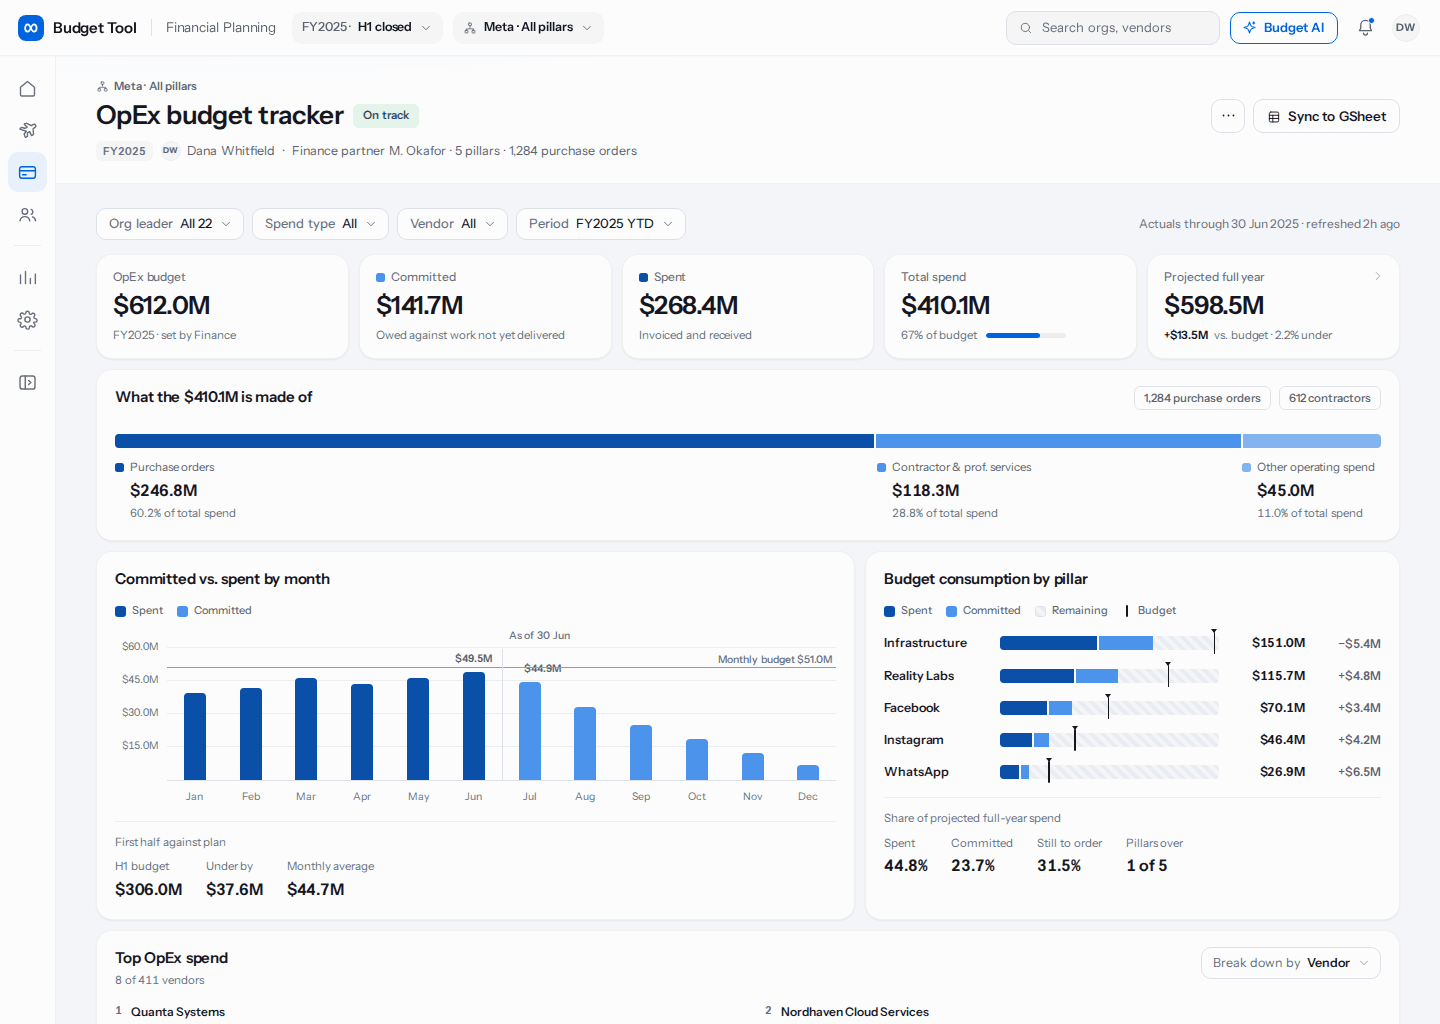Open the airplane icon in the sidebar

pos(28,130)
